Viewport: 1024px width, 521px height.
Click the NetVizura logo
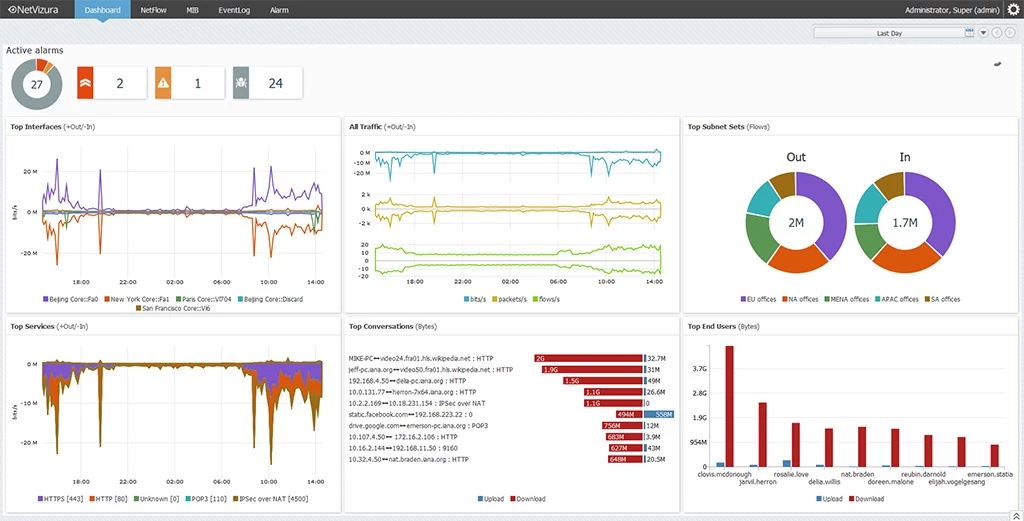[x=36, y=10]
